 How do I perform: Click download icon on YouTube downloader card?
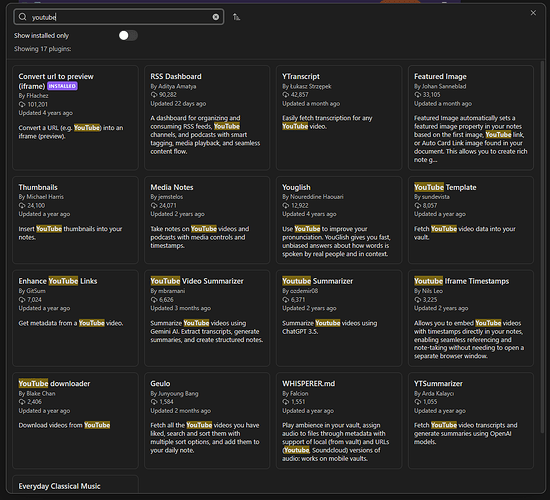pyautogui.click(x=22, y=402)
